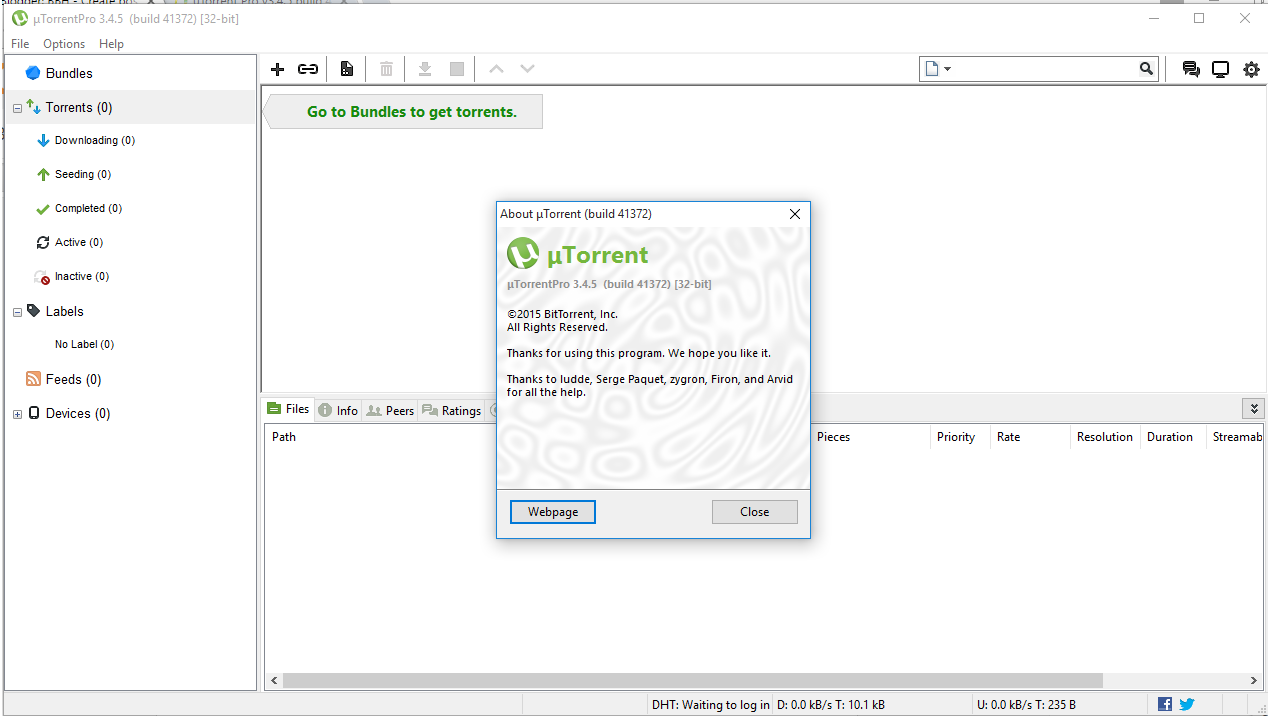Click the detail pane collapse chevron button
The height and width of the screenshot is (716, 1268).
pos(1253,408)
